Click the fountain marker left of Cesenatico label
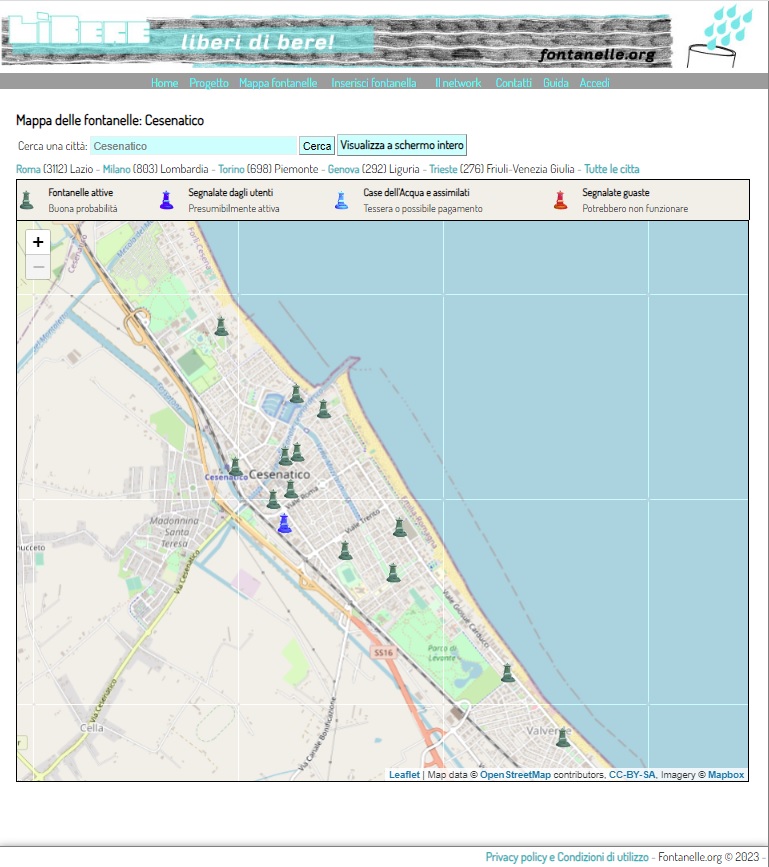The height and width of the screenshot is (867, 769). (x=235, y=467)
